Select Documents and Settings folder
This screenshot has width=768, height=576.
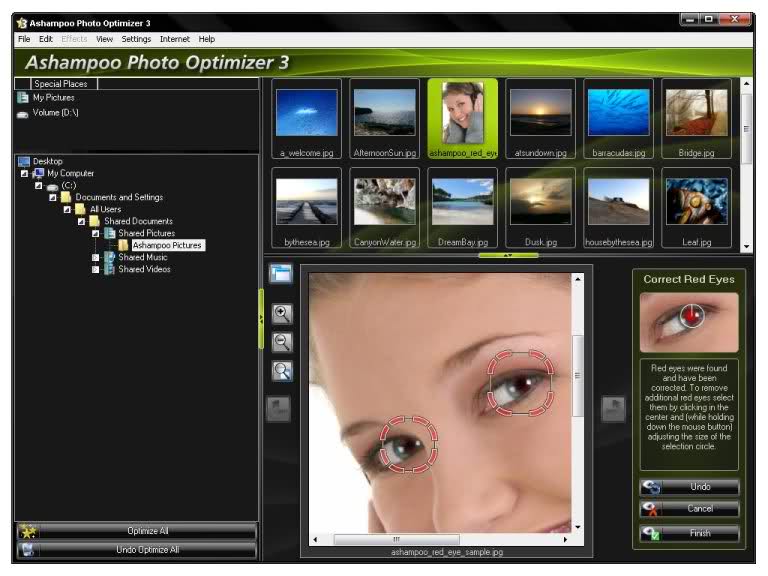point(119,197)
